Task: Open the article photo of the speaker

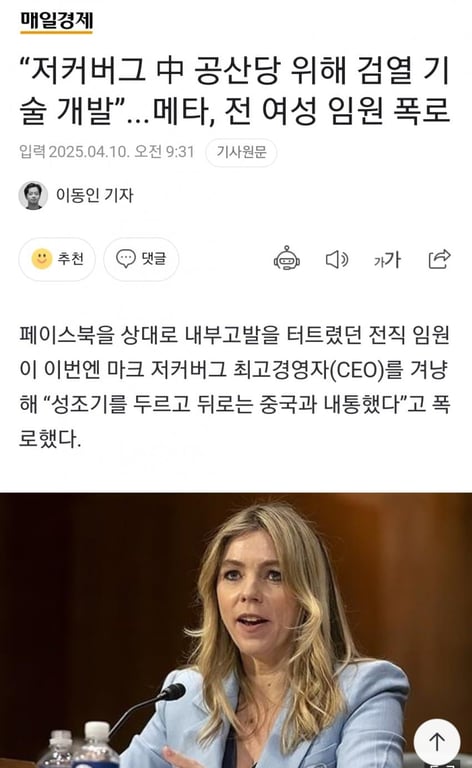Action: click(x=236, y=630)
